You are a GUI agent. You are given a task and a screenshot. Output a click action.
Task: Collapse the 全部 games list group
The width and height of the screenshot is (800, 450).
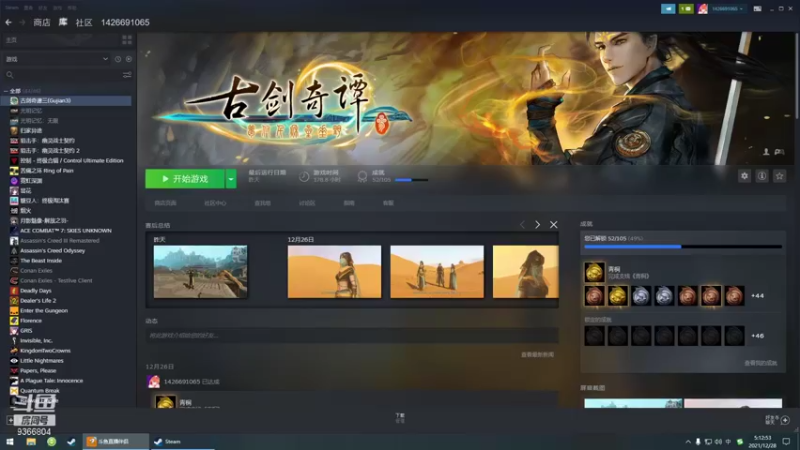6,91
